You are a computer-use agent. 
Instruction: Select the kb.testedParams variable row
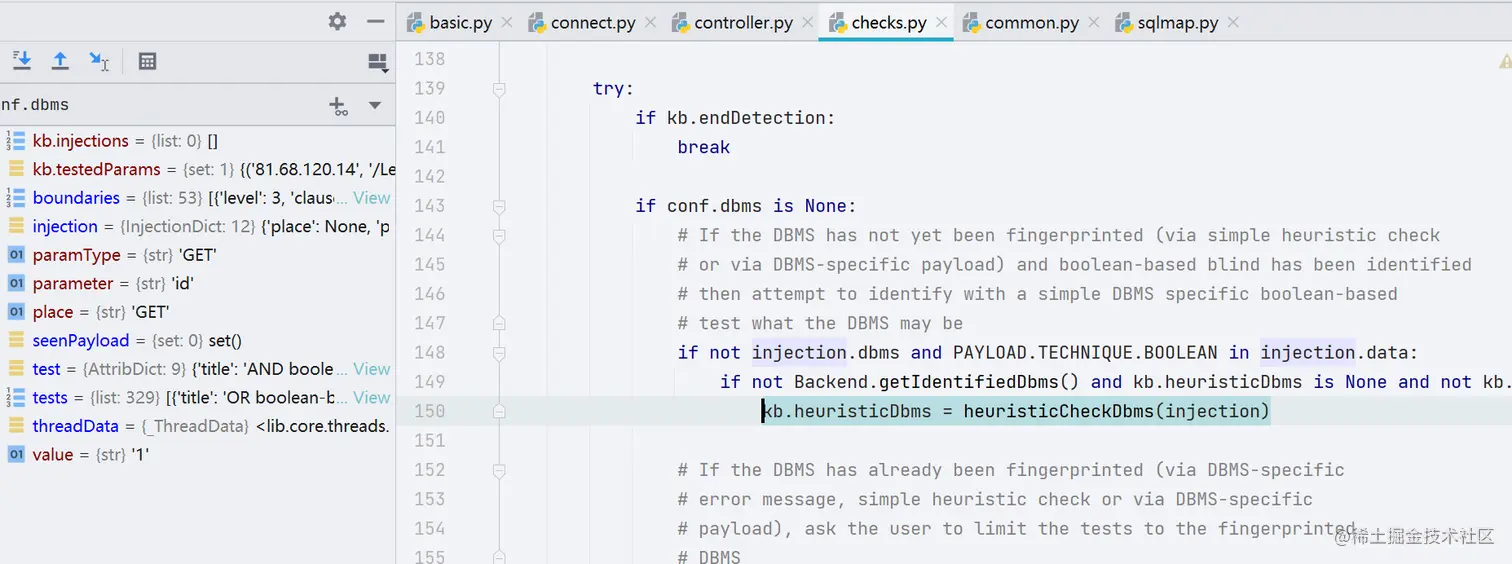tap(198, 169)
